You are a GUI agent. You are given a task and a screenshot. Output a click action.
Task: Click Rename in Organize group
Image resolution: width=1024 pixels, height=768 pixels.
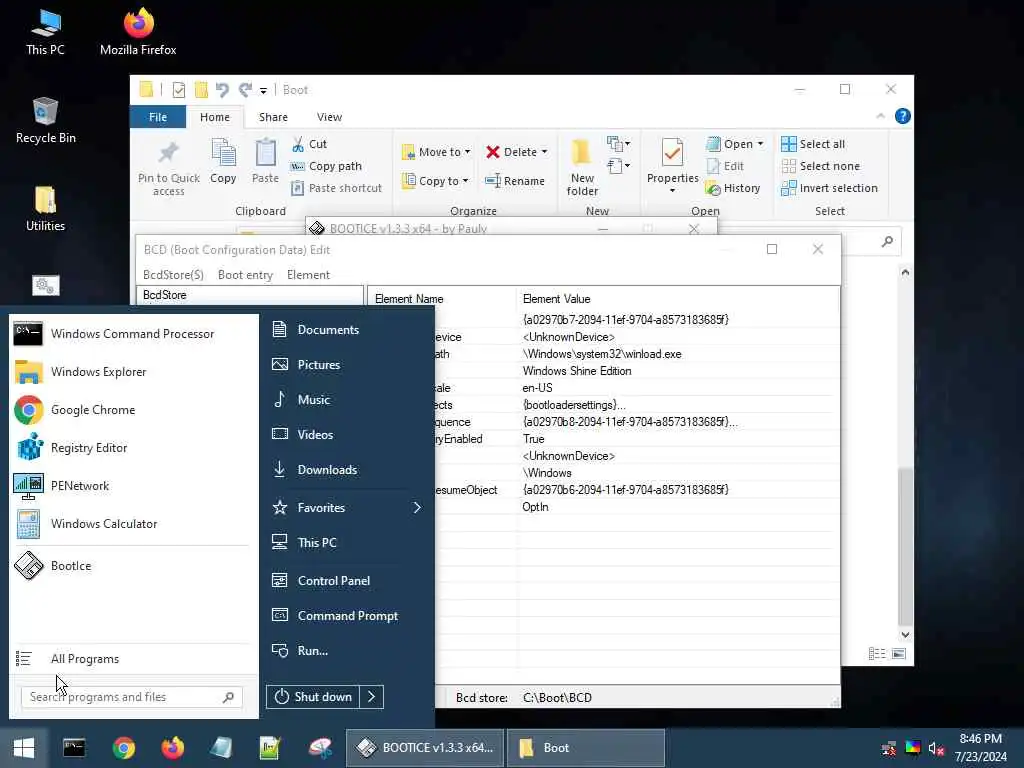tap(515, 181)
